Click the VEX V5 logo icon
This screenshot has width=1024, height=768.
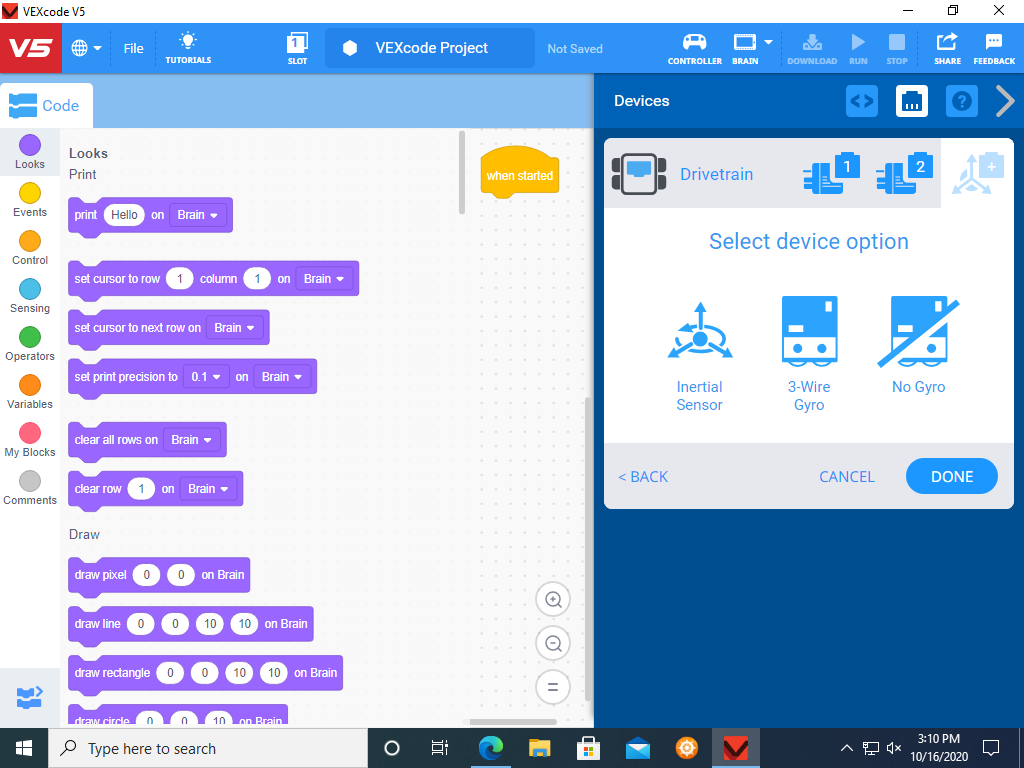(31, 48)
